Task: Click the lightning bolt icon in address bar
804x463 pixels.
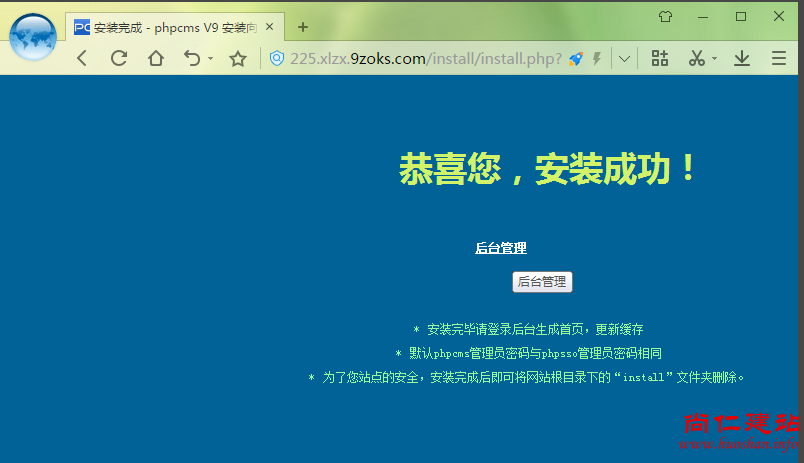Action: 597,59
